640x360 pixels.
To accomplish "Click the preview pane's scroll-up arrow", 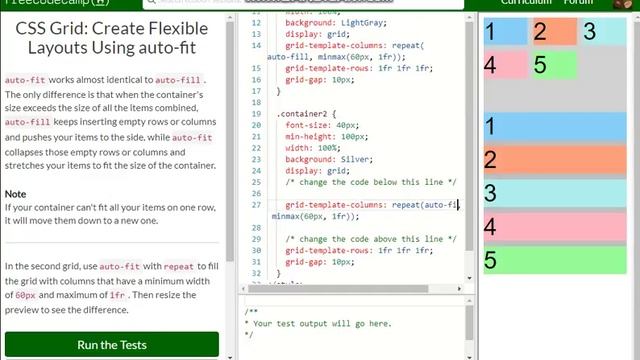I will click(x=636, y=18).
